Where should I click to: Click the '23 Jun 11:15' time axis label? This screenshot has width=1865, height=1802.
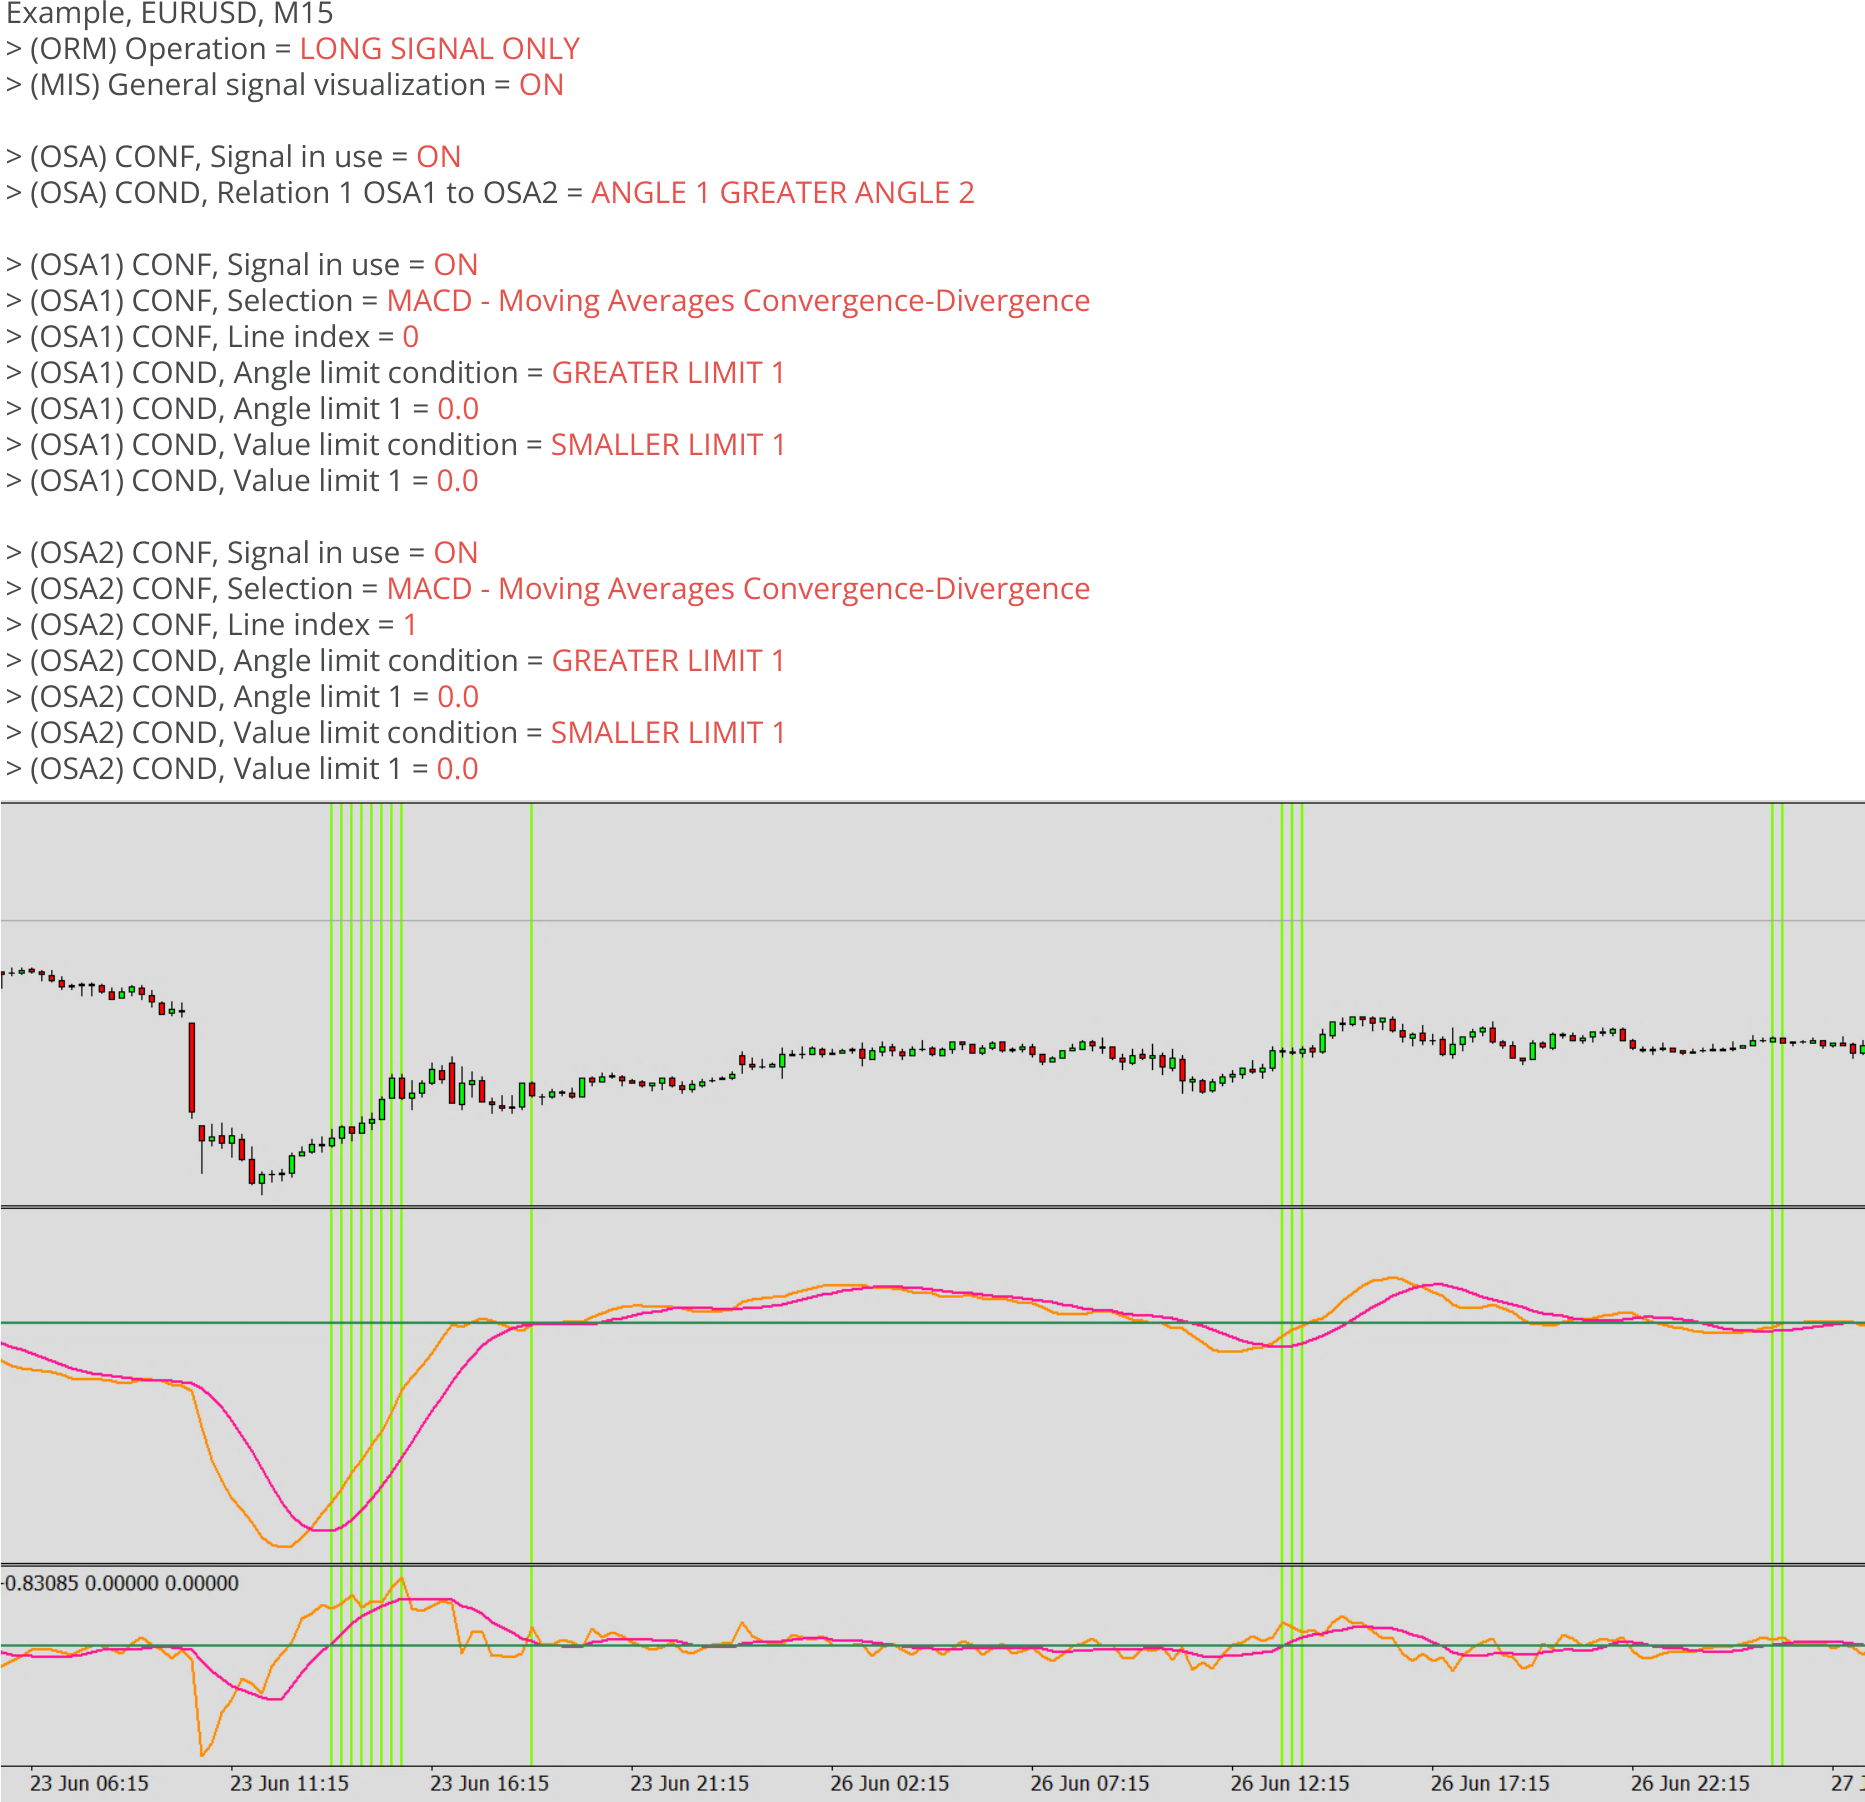point(289,1783)
